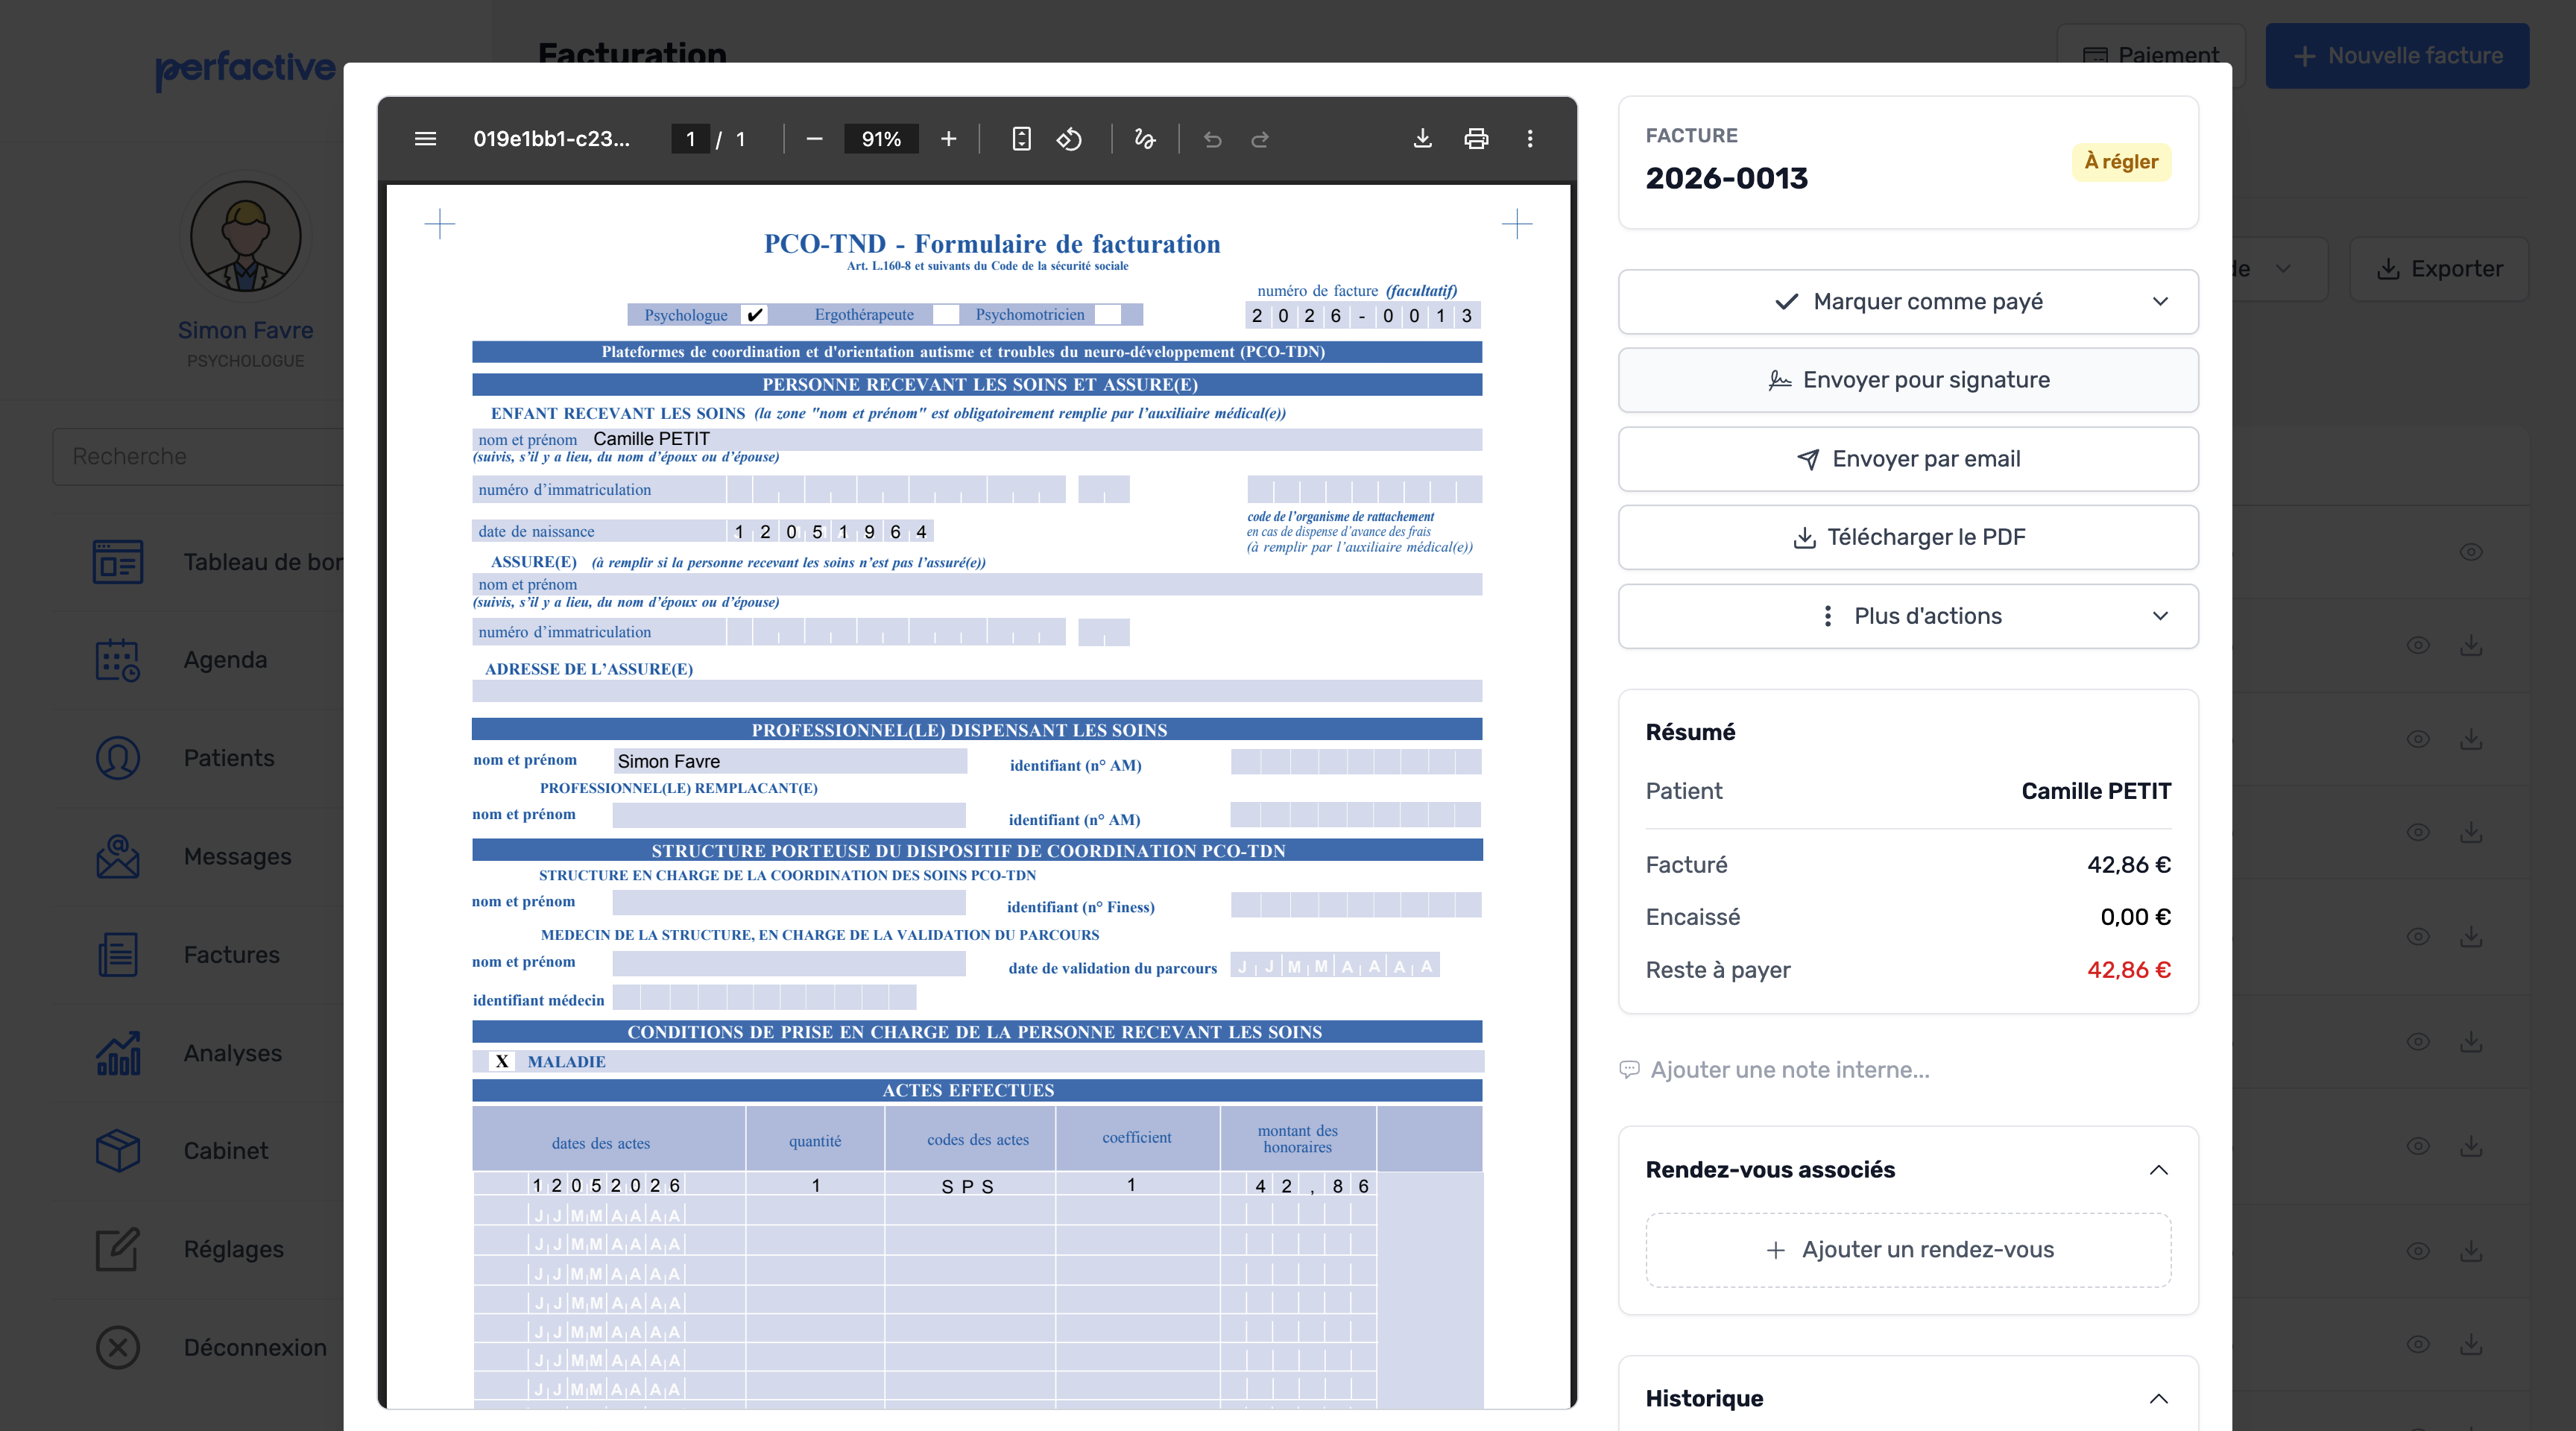Click Envoyer par email button
This screenshot has width=2576, height=1431.
pyautogui.click(x=1908, y=459)
